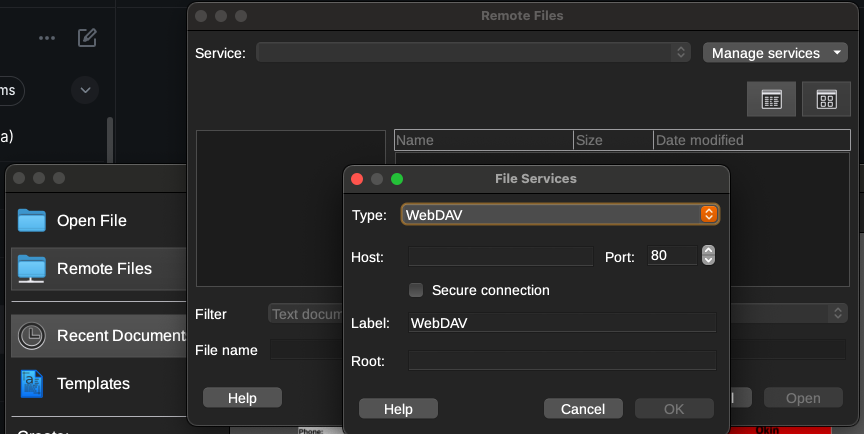864x434 pixels.
Task: Click into the Host input field
Action: click(x=500, y=257)
